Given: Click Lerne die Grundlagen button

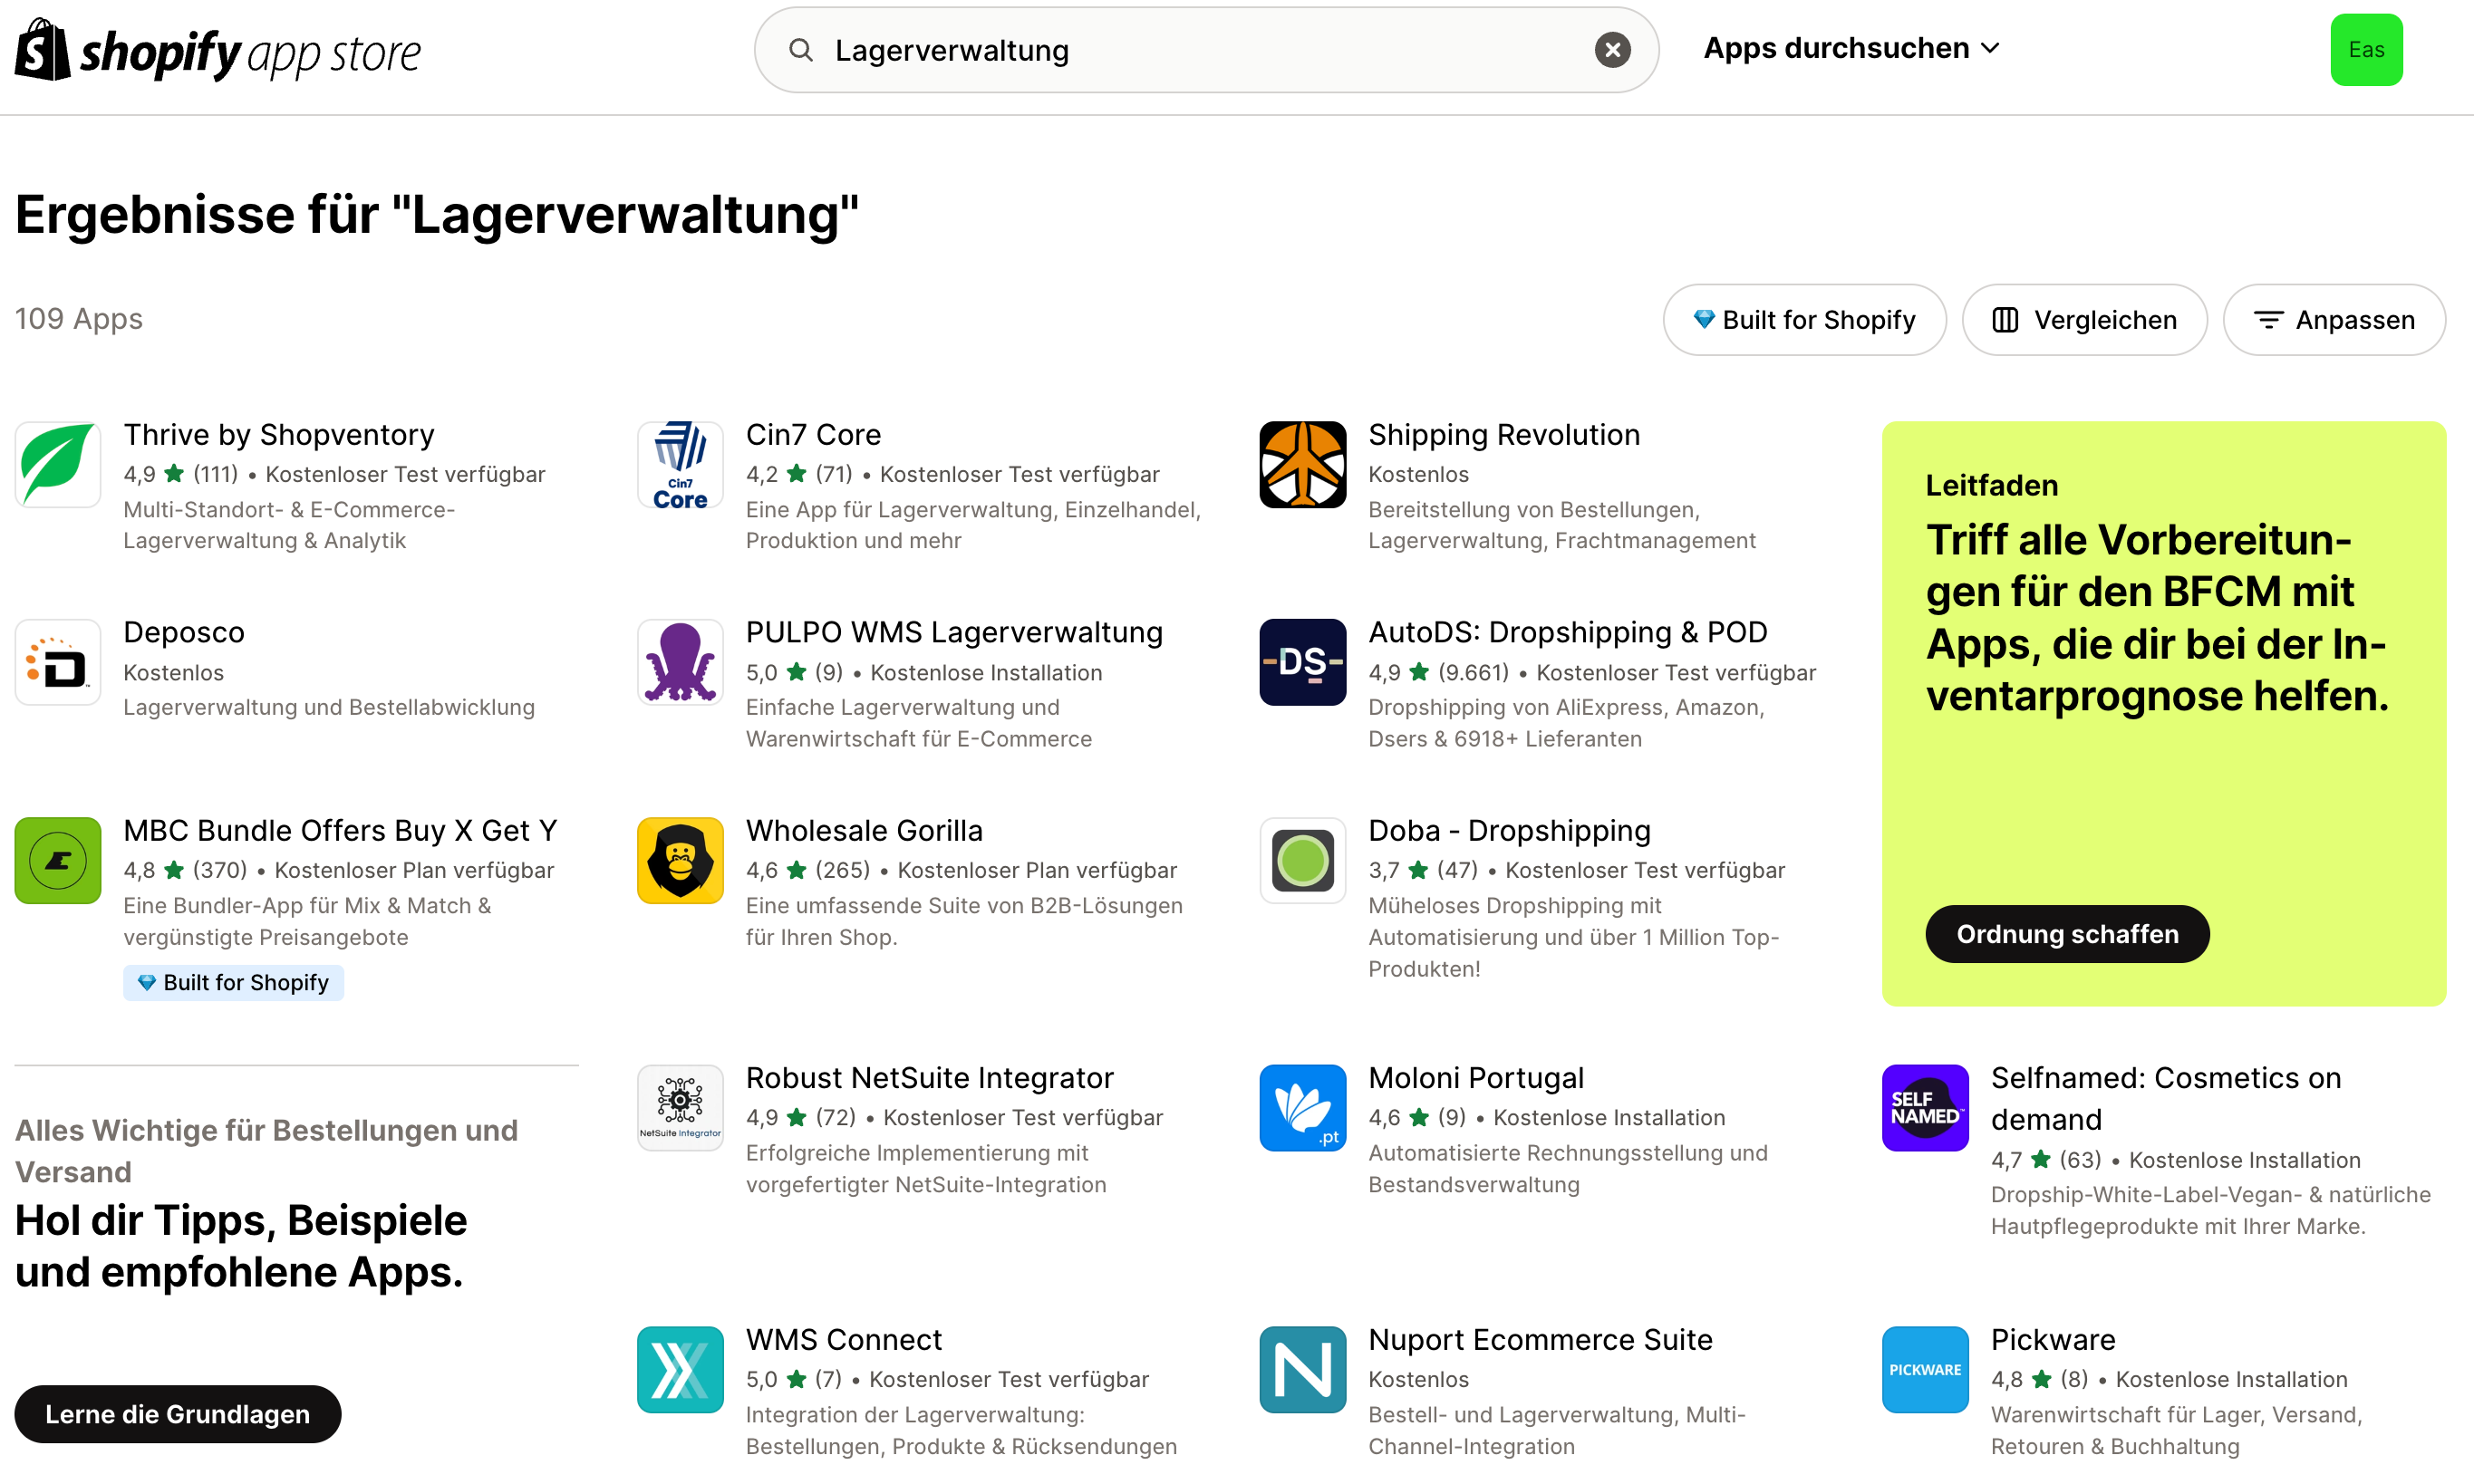Looking at the screenshot, I should point(179,1413).
